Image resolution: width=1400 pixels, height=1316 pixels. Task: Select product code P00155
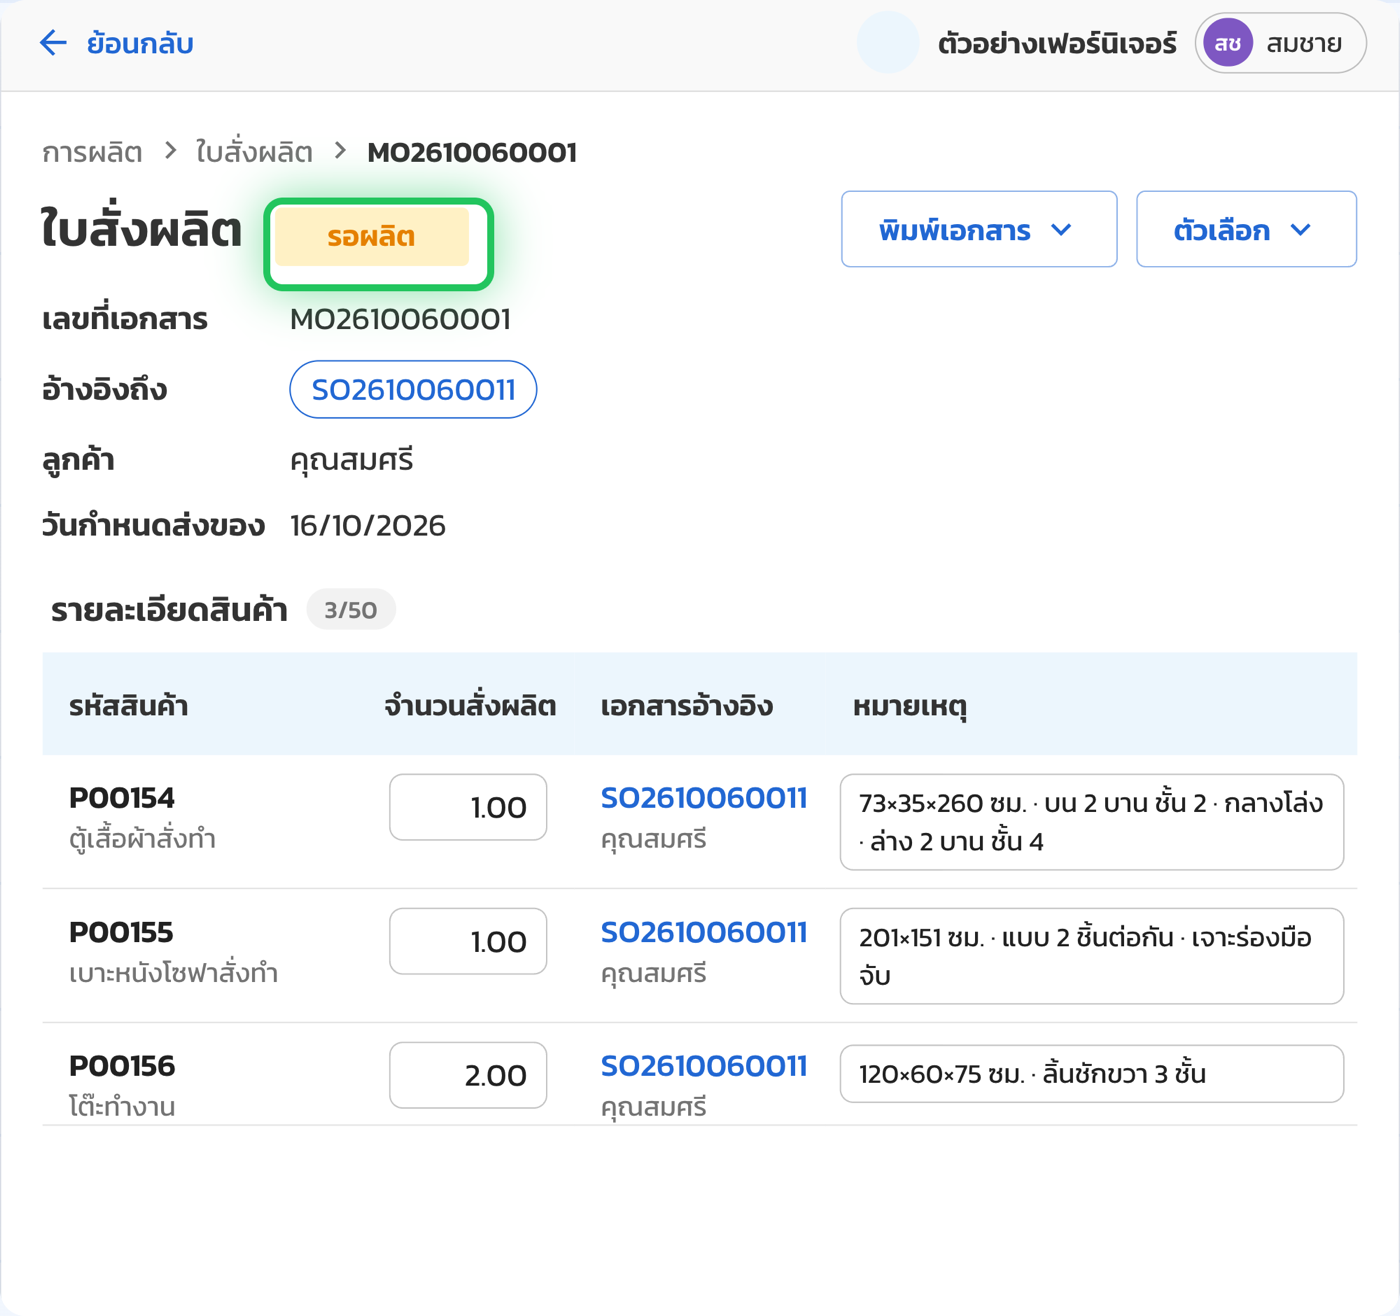tap(121, 932)
